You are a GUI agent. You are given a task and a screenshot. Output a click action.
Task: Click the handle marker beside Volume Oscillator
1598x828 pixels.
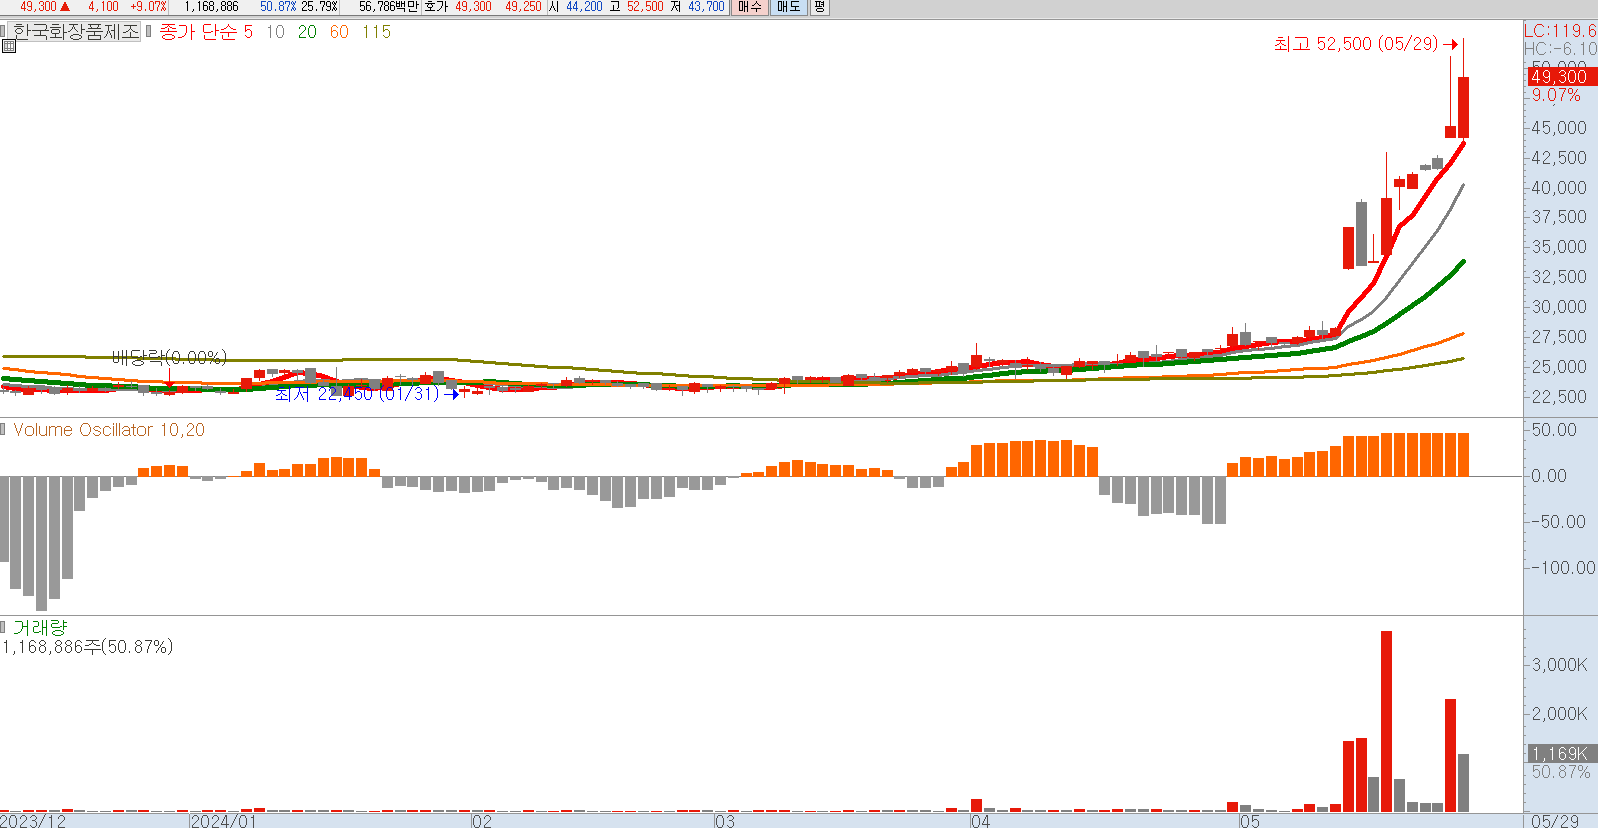[4, 430]
